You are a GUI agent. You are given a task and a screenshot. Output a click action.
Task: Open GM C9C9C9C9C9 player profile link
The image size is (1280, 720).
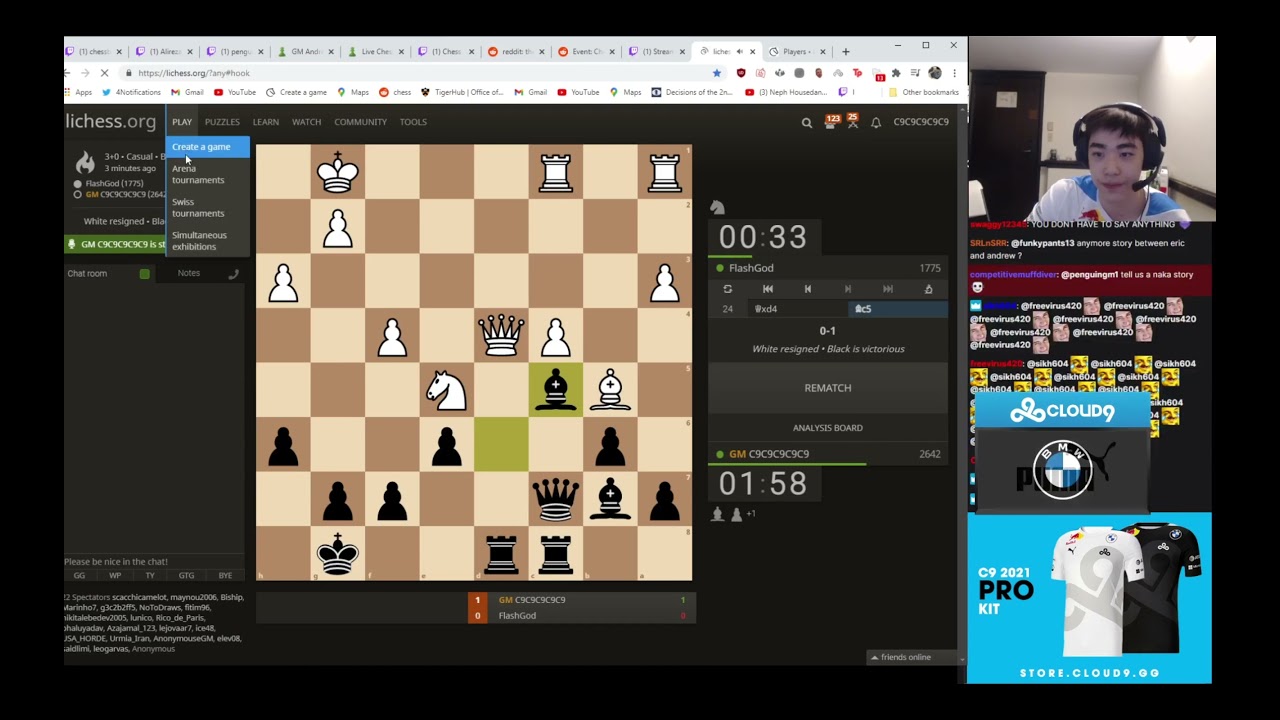point(769,454)
